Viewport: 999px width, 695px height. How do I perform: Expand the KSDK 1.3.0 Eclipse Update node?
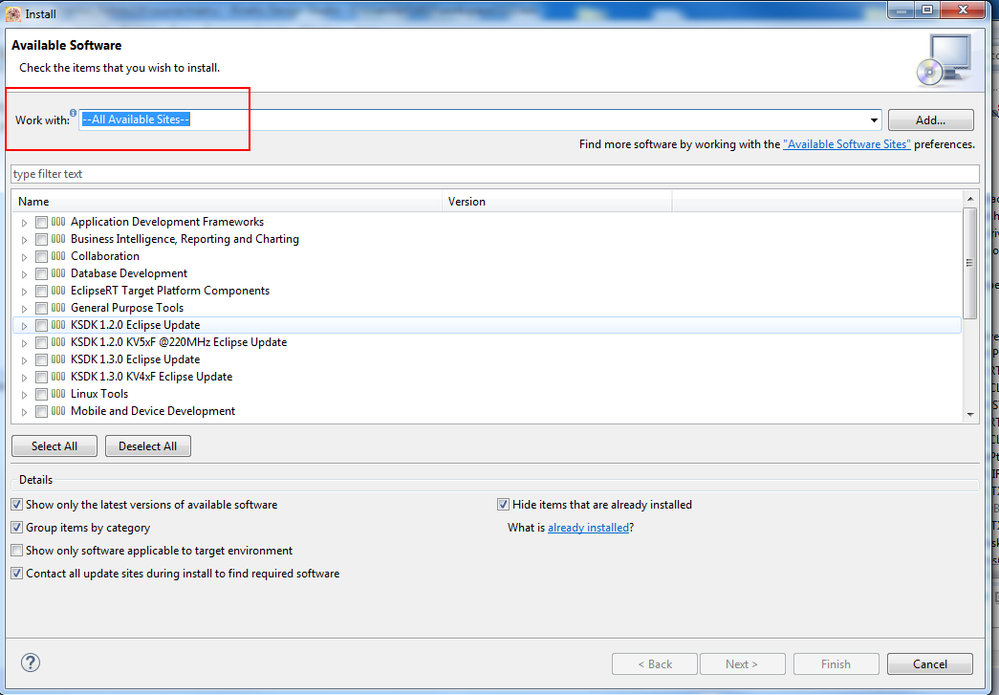[24, 361]
